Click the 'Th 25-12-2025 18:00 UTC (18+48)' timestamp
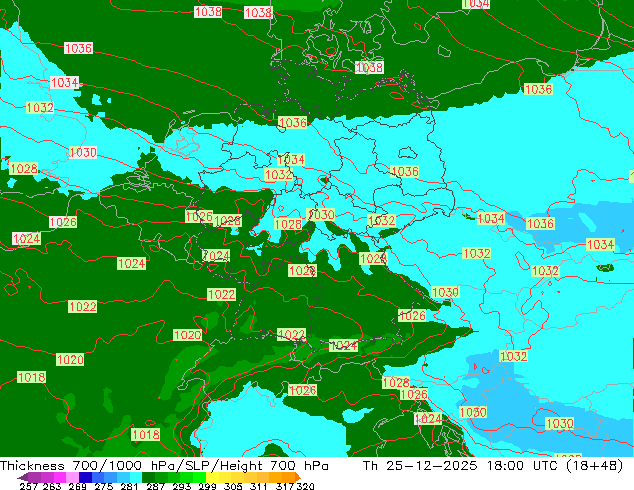The width and height of the screenshot is (634, 490). point(493,466)
